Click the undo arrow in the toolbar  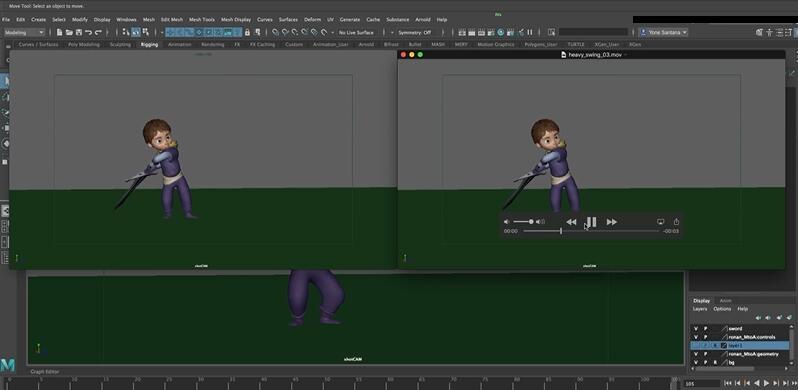click(x=89, y=32)
